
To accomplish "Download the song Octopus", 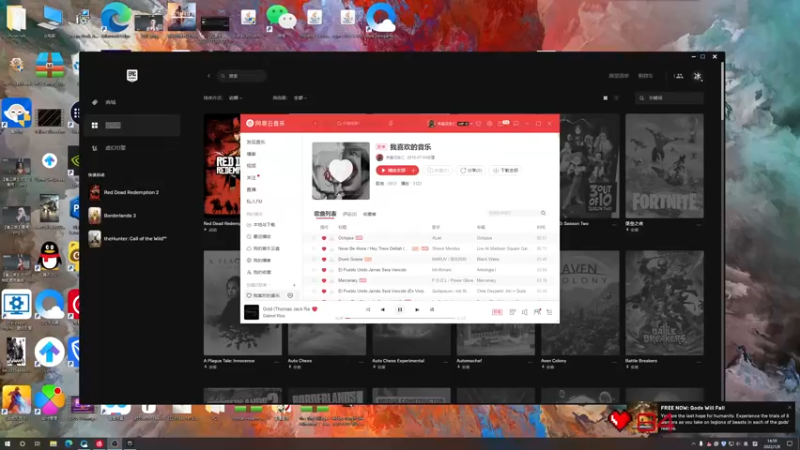I will (x=332, y=238).
